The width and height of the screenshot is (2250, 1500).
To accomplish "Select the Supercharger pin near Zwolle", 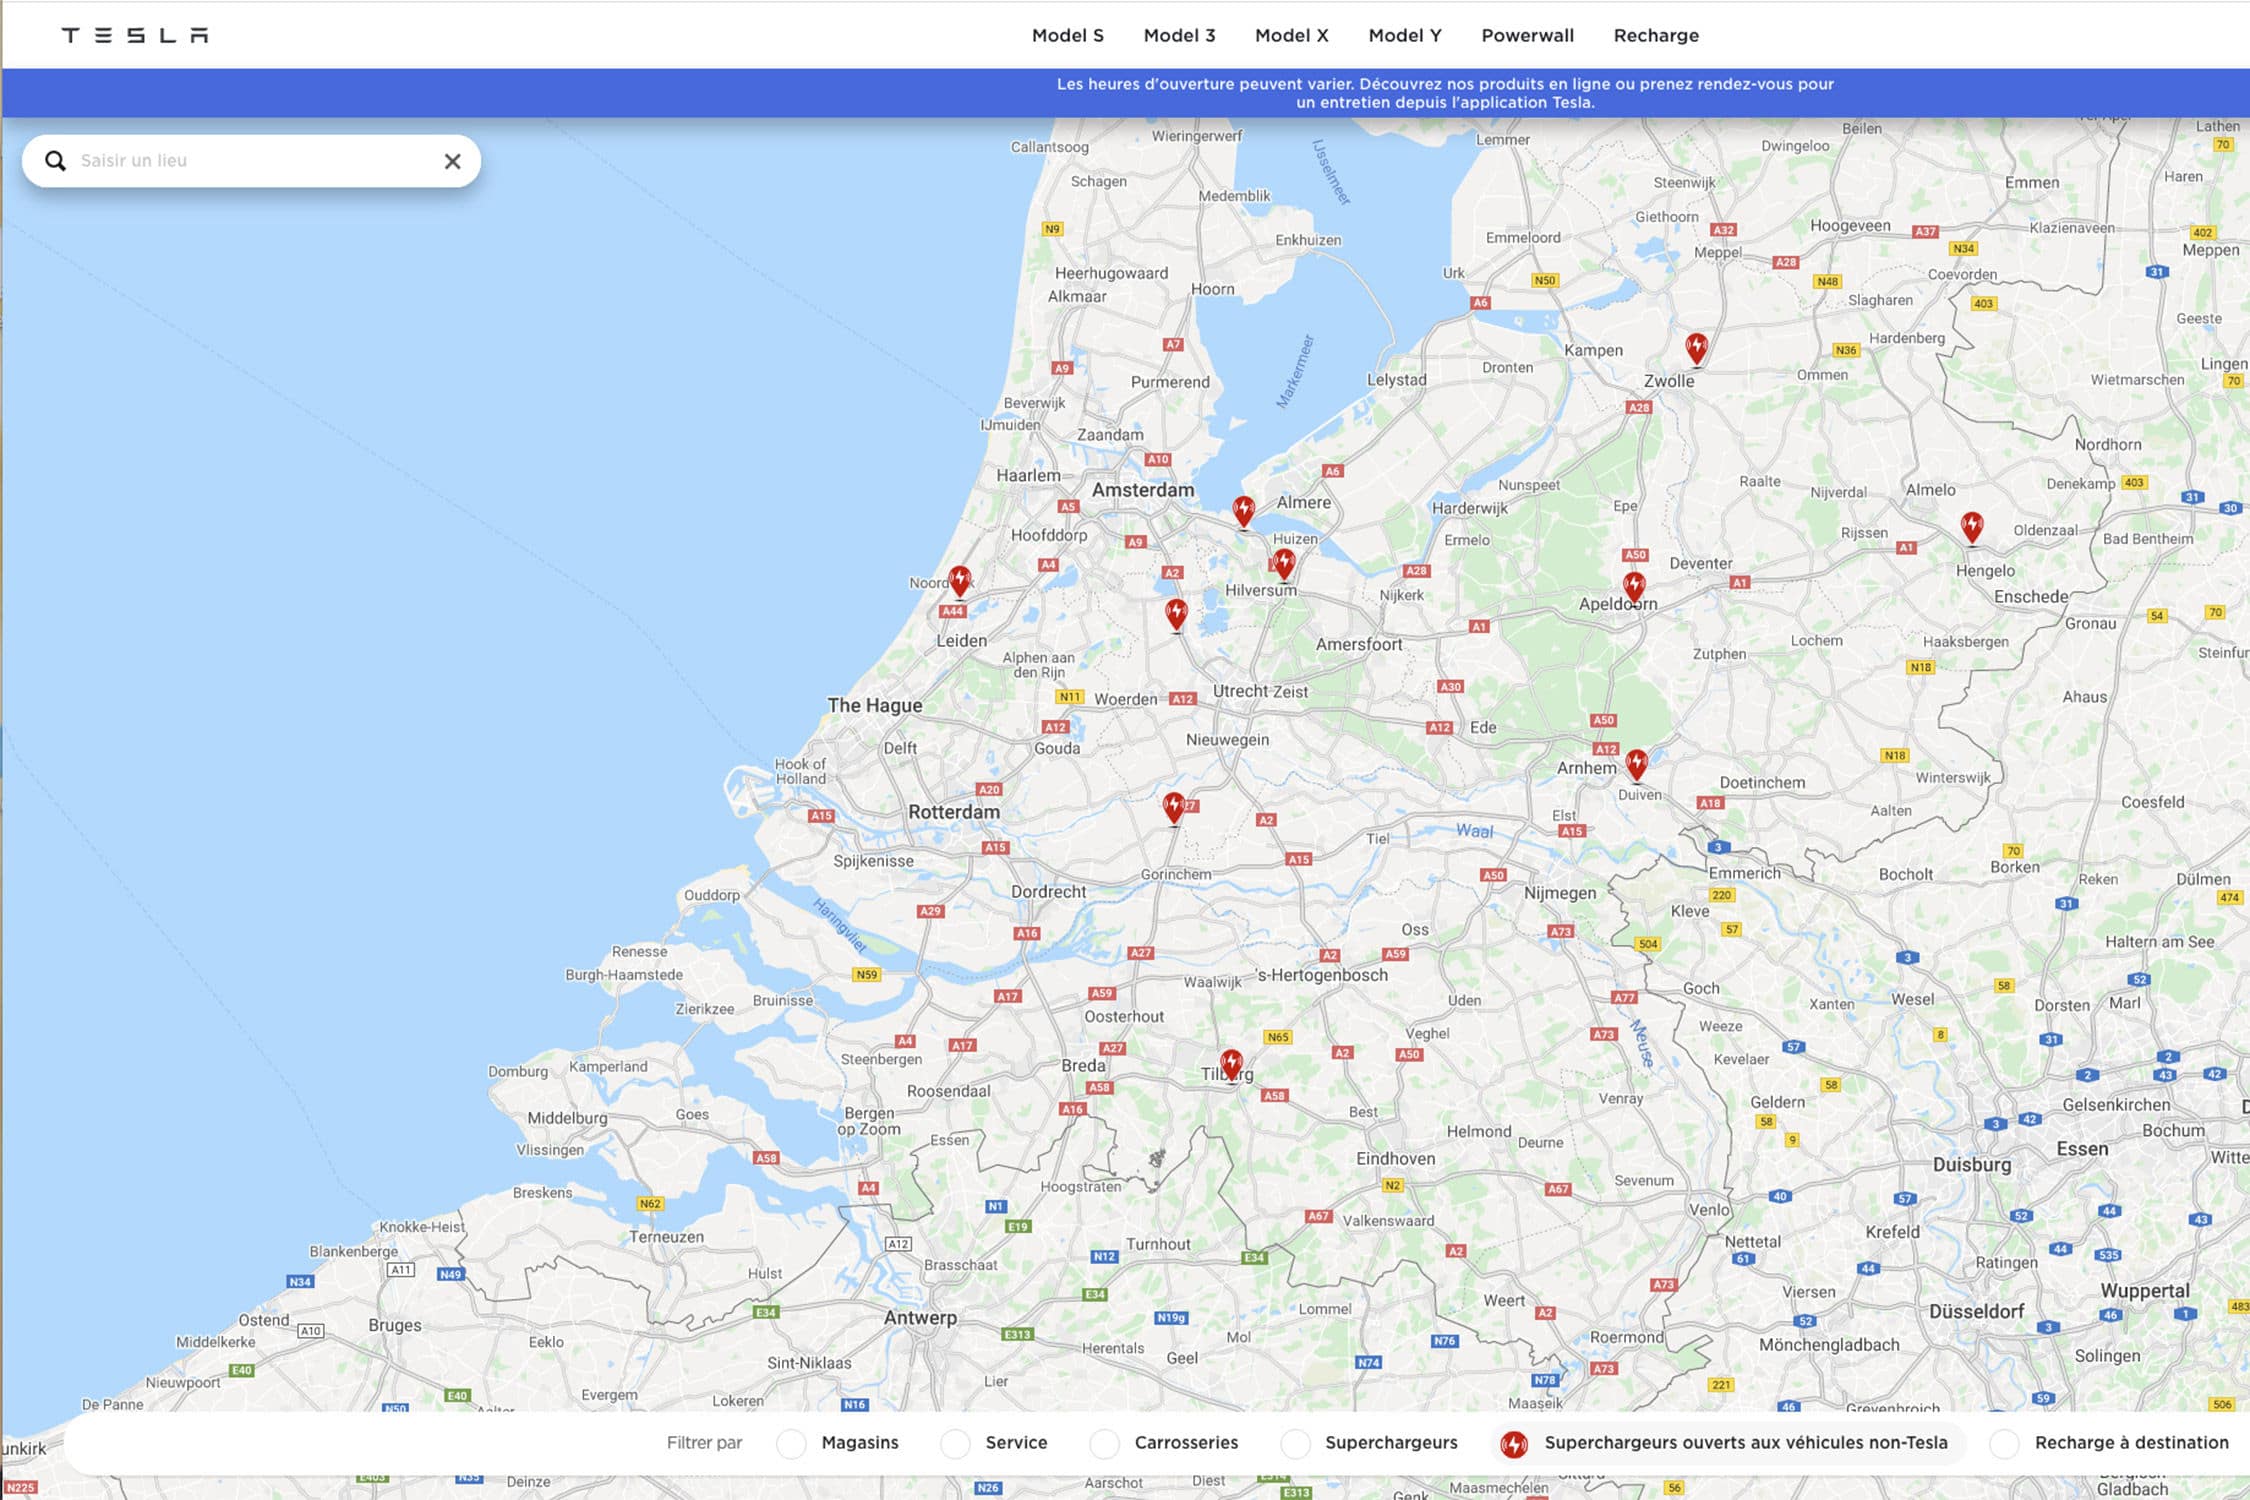I will coord(1696,349).
